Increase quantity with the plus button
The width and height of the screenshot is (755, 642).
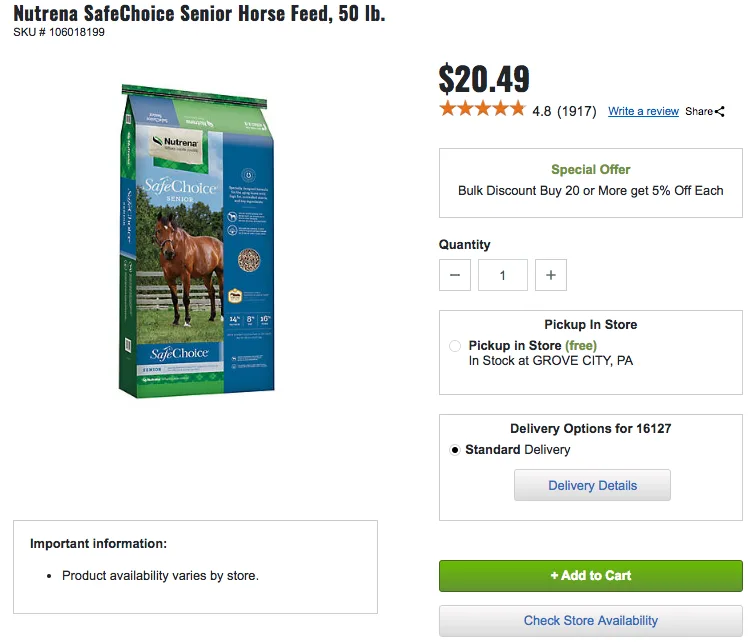(x=550, y=275)
